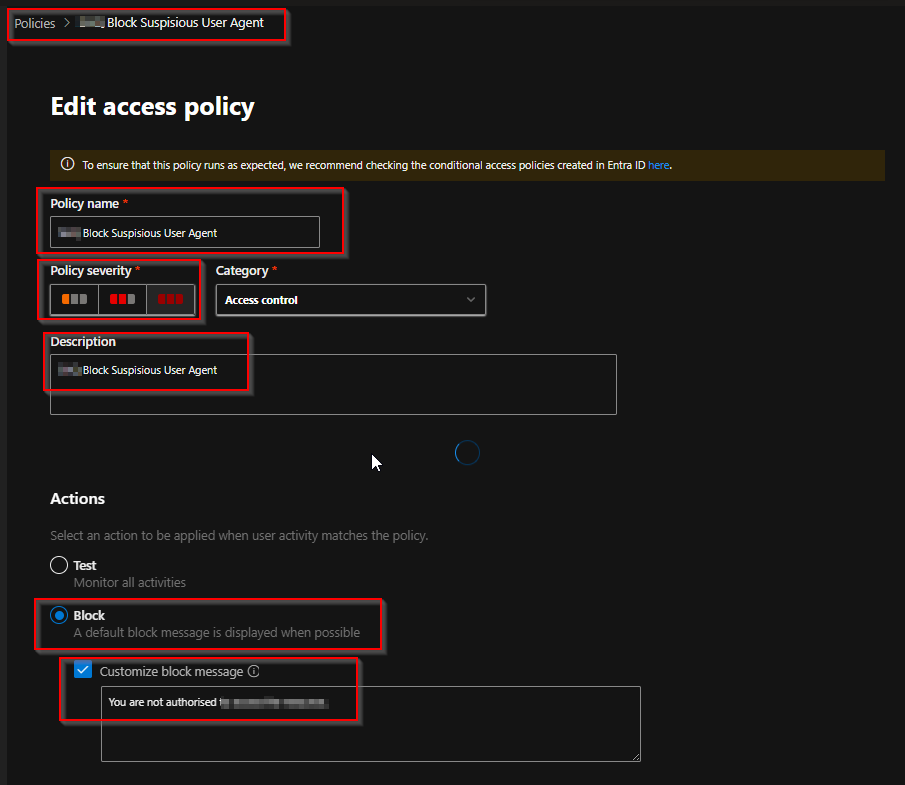This screenshot has height=785, width=905.
Task: Click Block Suspicious User Agent breadcrumb item
Action: 185,23
